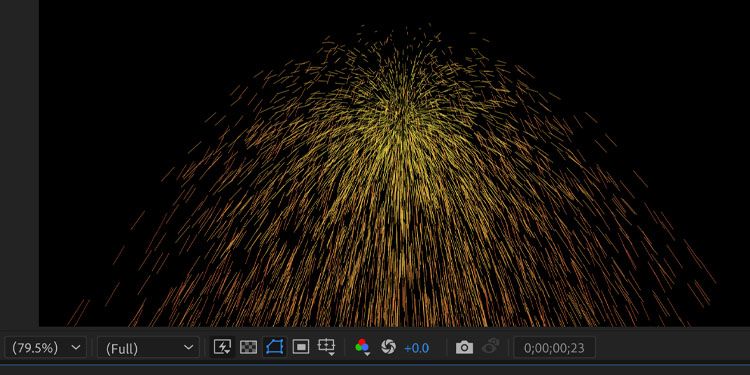Open the Fast Previews options
Viewport: 750px width, 375px height.
coord(222,347)
